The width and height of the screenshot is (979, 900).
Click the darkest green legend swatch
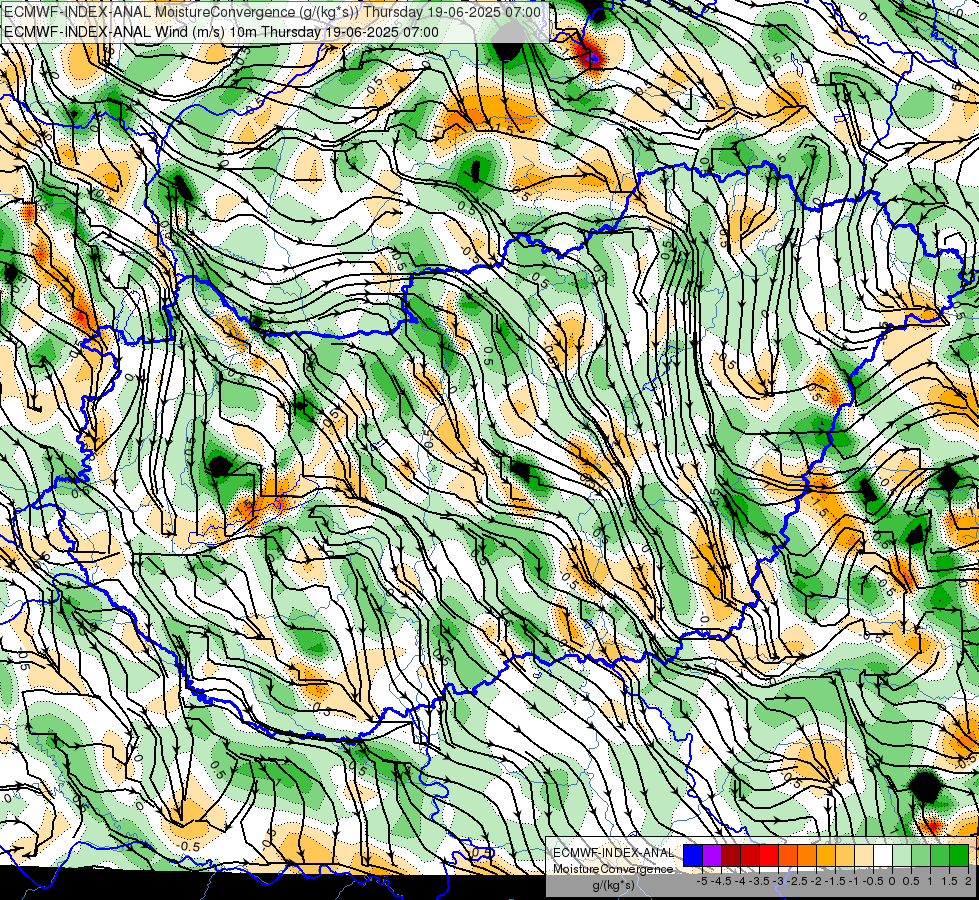point(958,856)
